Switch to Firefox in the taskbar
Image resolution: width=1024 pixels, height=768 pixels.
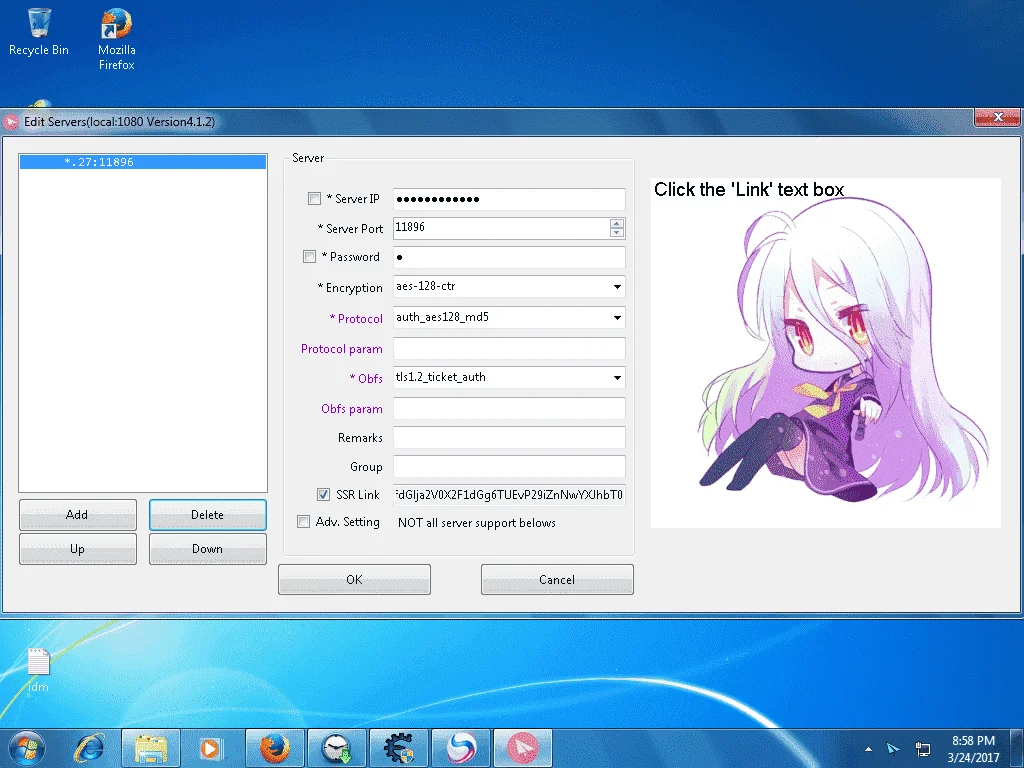click(x=274, y=748)
